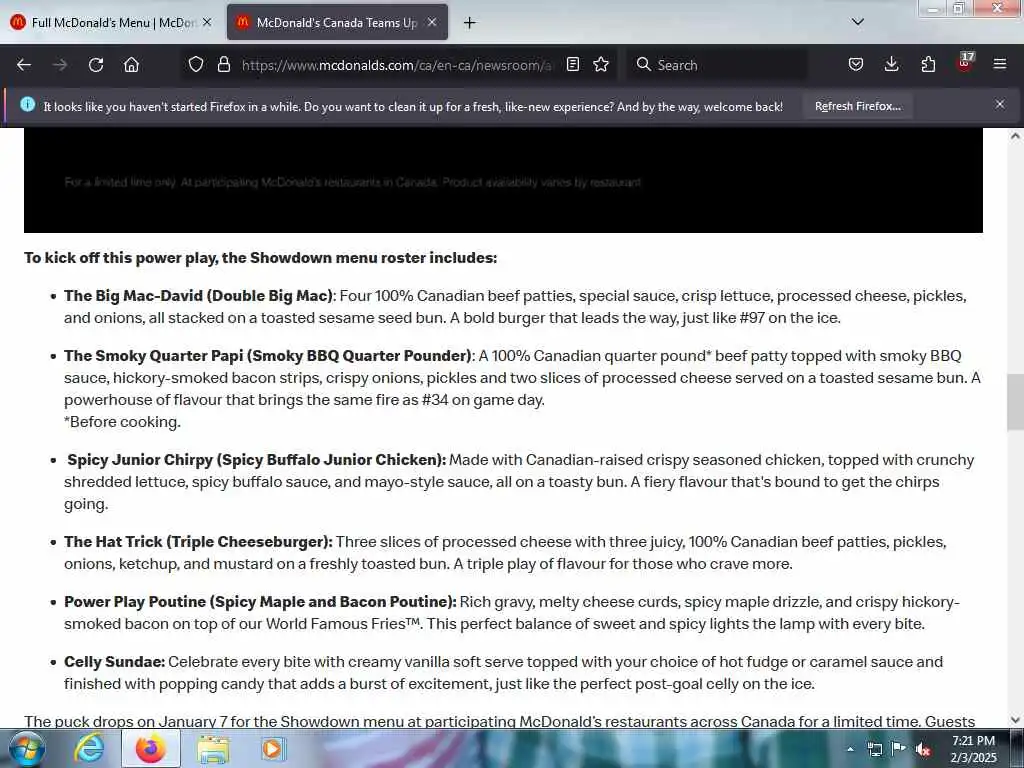The image size is (1024, 768).
Task: Bookmark this page with the star
Action: coord(601,64)
